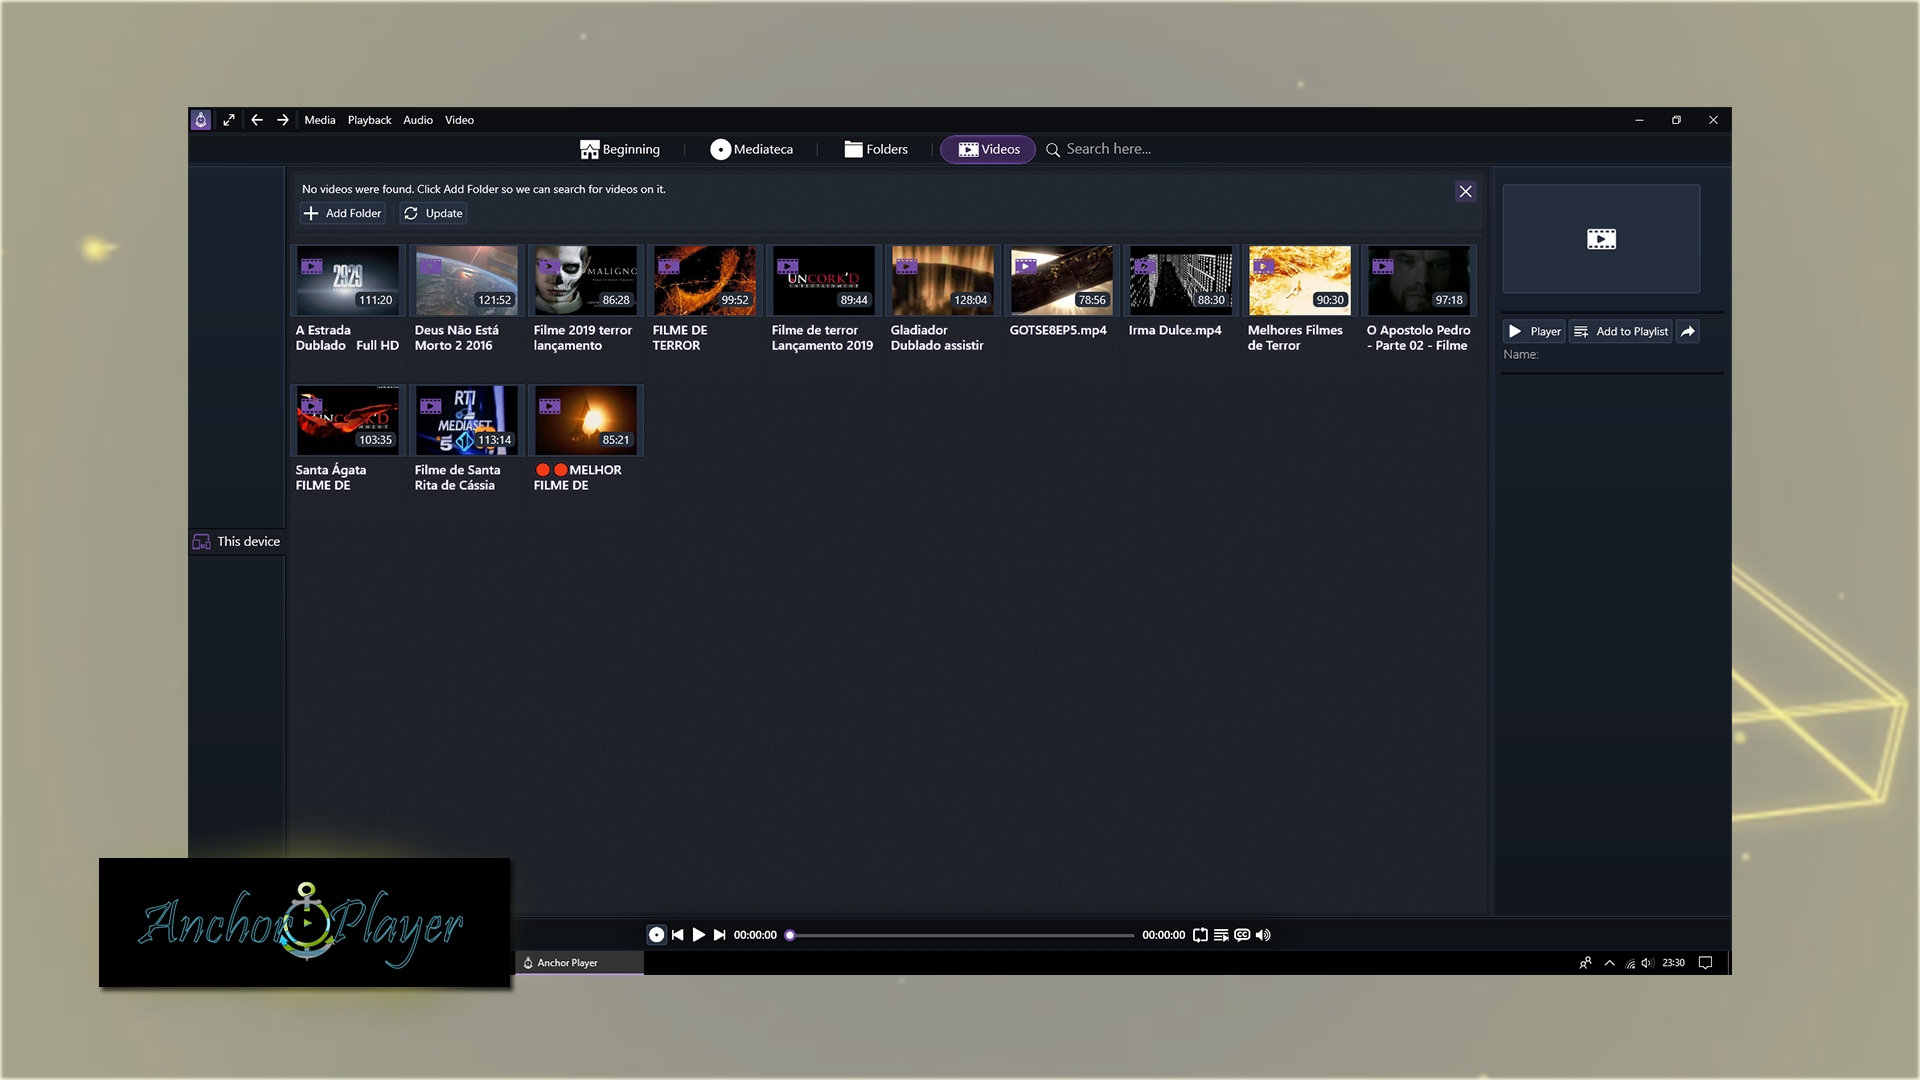Viewport: 1920px width, 1080px height.
Task: Toggle closed captions CC icon
Action: (1242, 935)
